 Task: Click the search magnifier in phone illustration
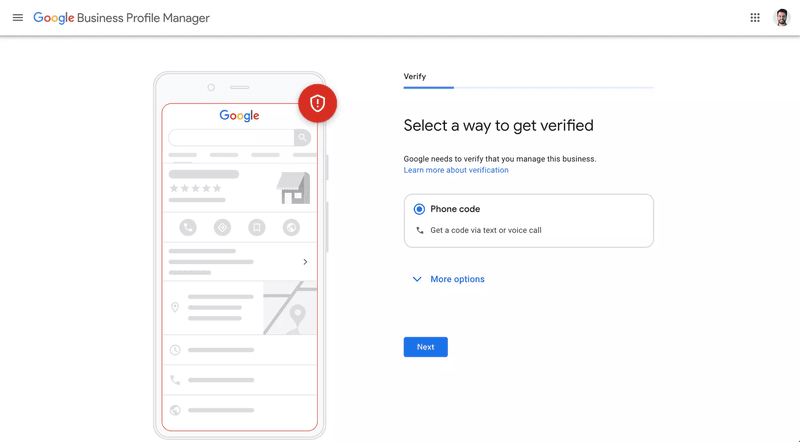click(x=303, y=137)
